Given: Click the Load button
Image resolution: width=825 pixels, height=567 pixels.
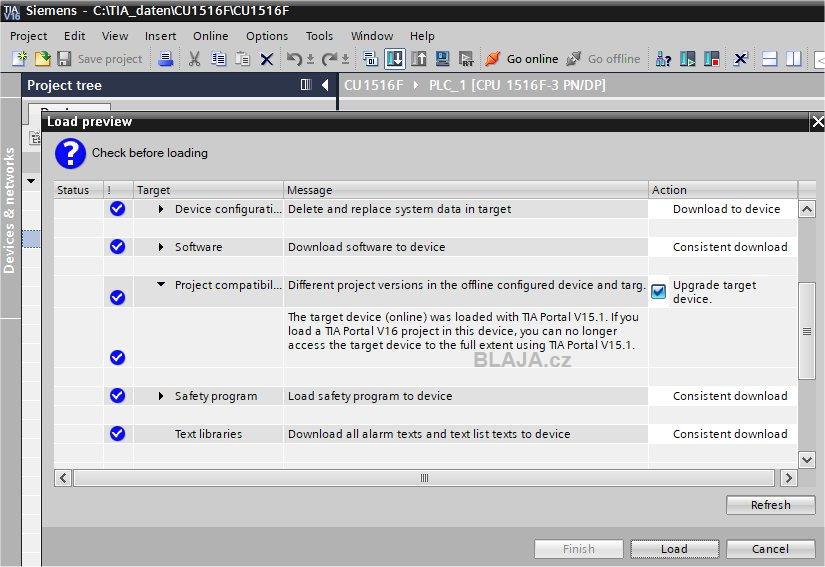Looking at the screenshot, I should (x=675, y=549).
